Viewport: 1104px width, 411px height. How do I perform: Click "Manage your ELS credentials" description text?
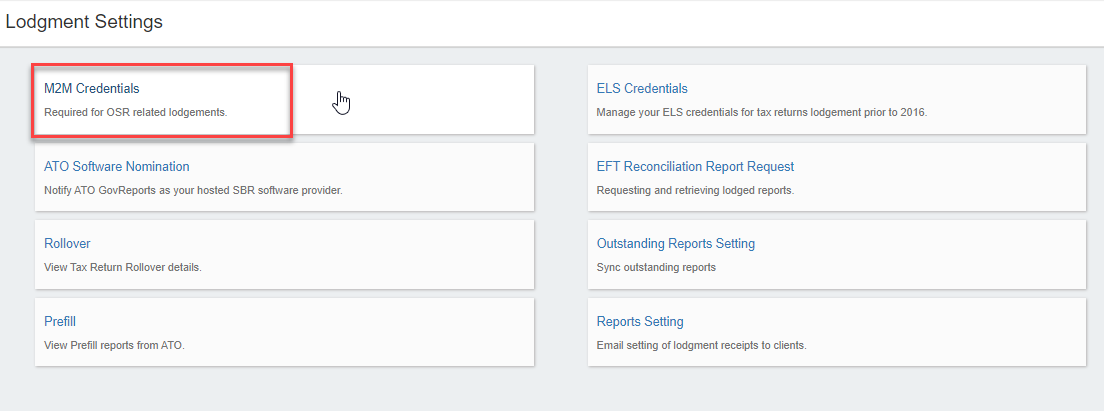coord(761,112)
